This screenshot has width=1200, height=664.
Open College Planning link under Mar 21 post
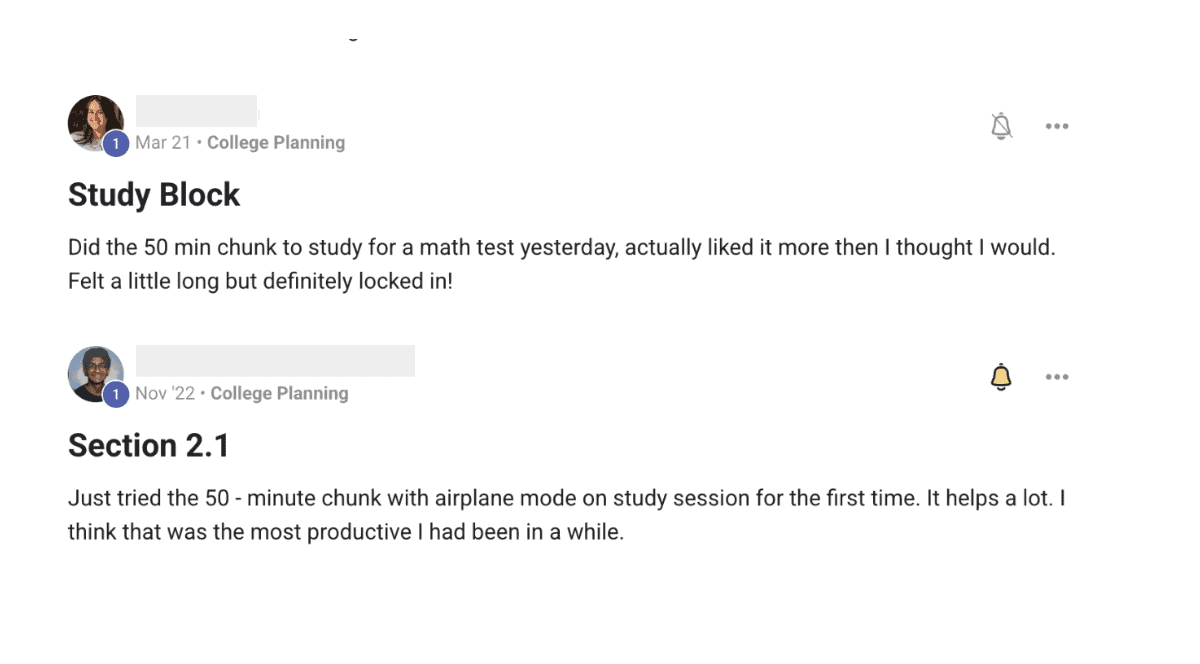click(276, 143)
